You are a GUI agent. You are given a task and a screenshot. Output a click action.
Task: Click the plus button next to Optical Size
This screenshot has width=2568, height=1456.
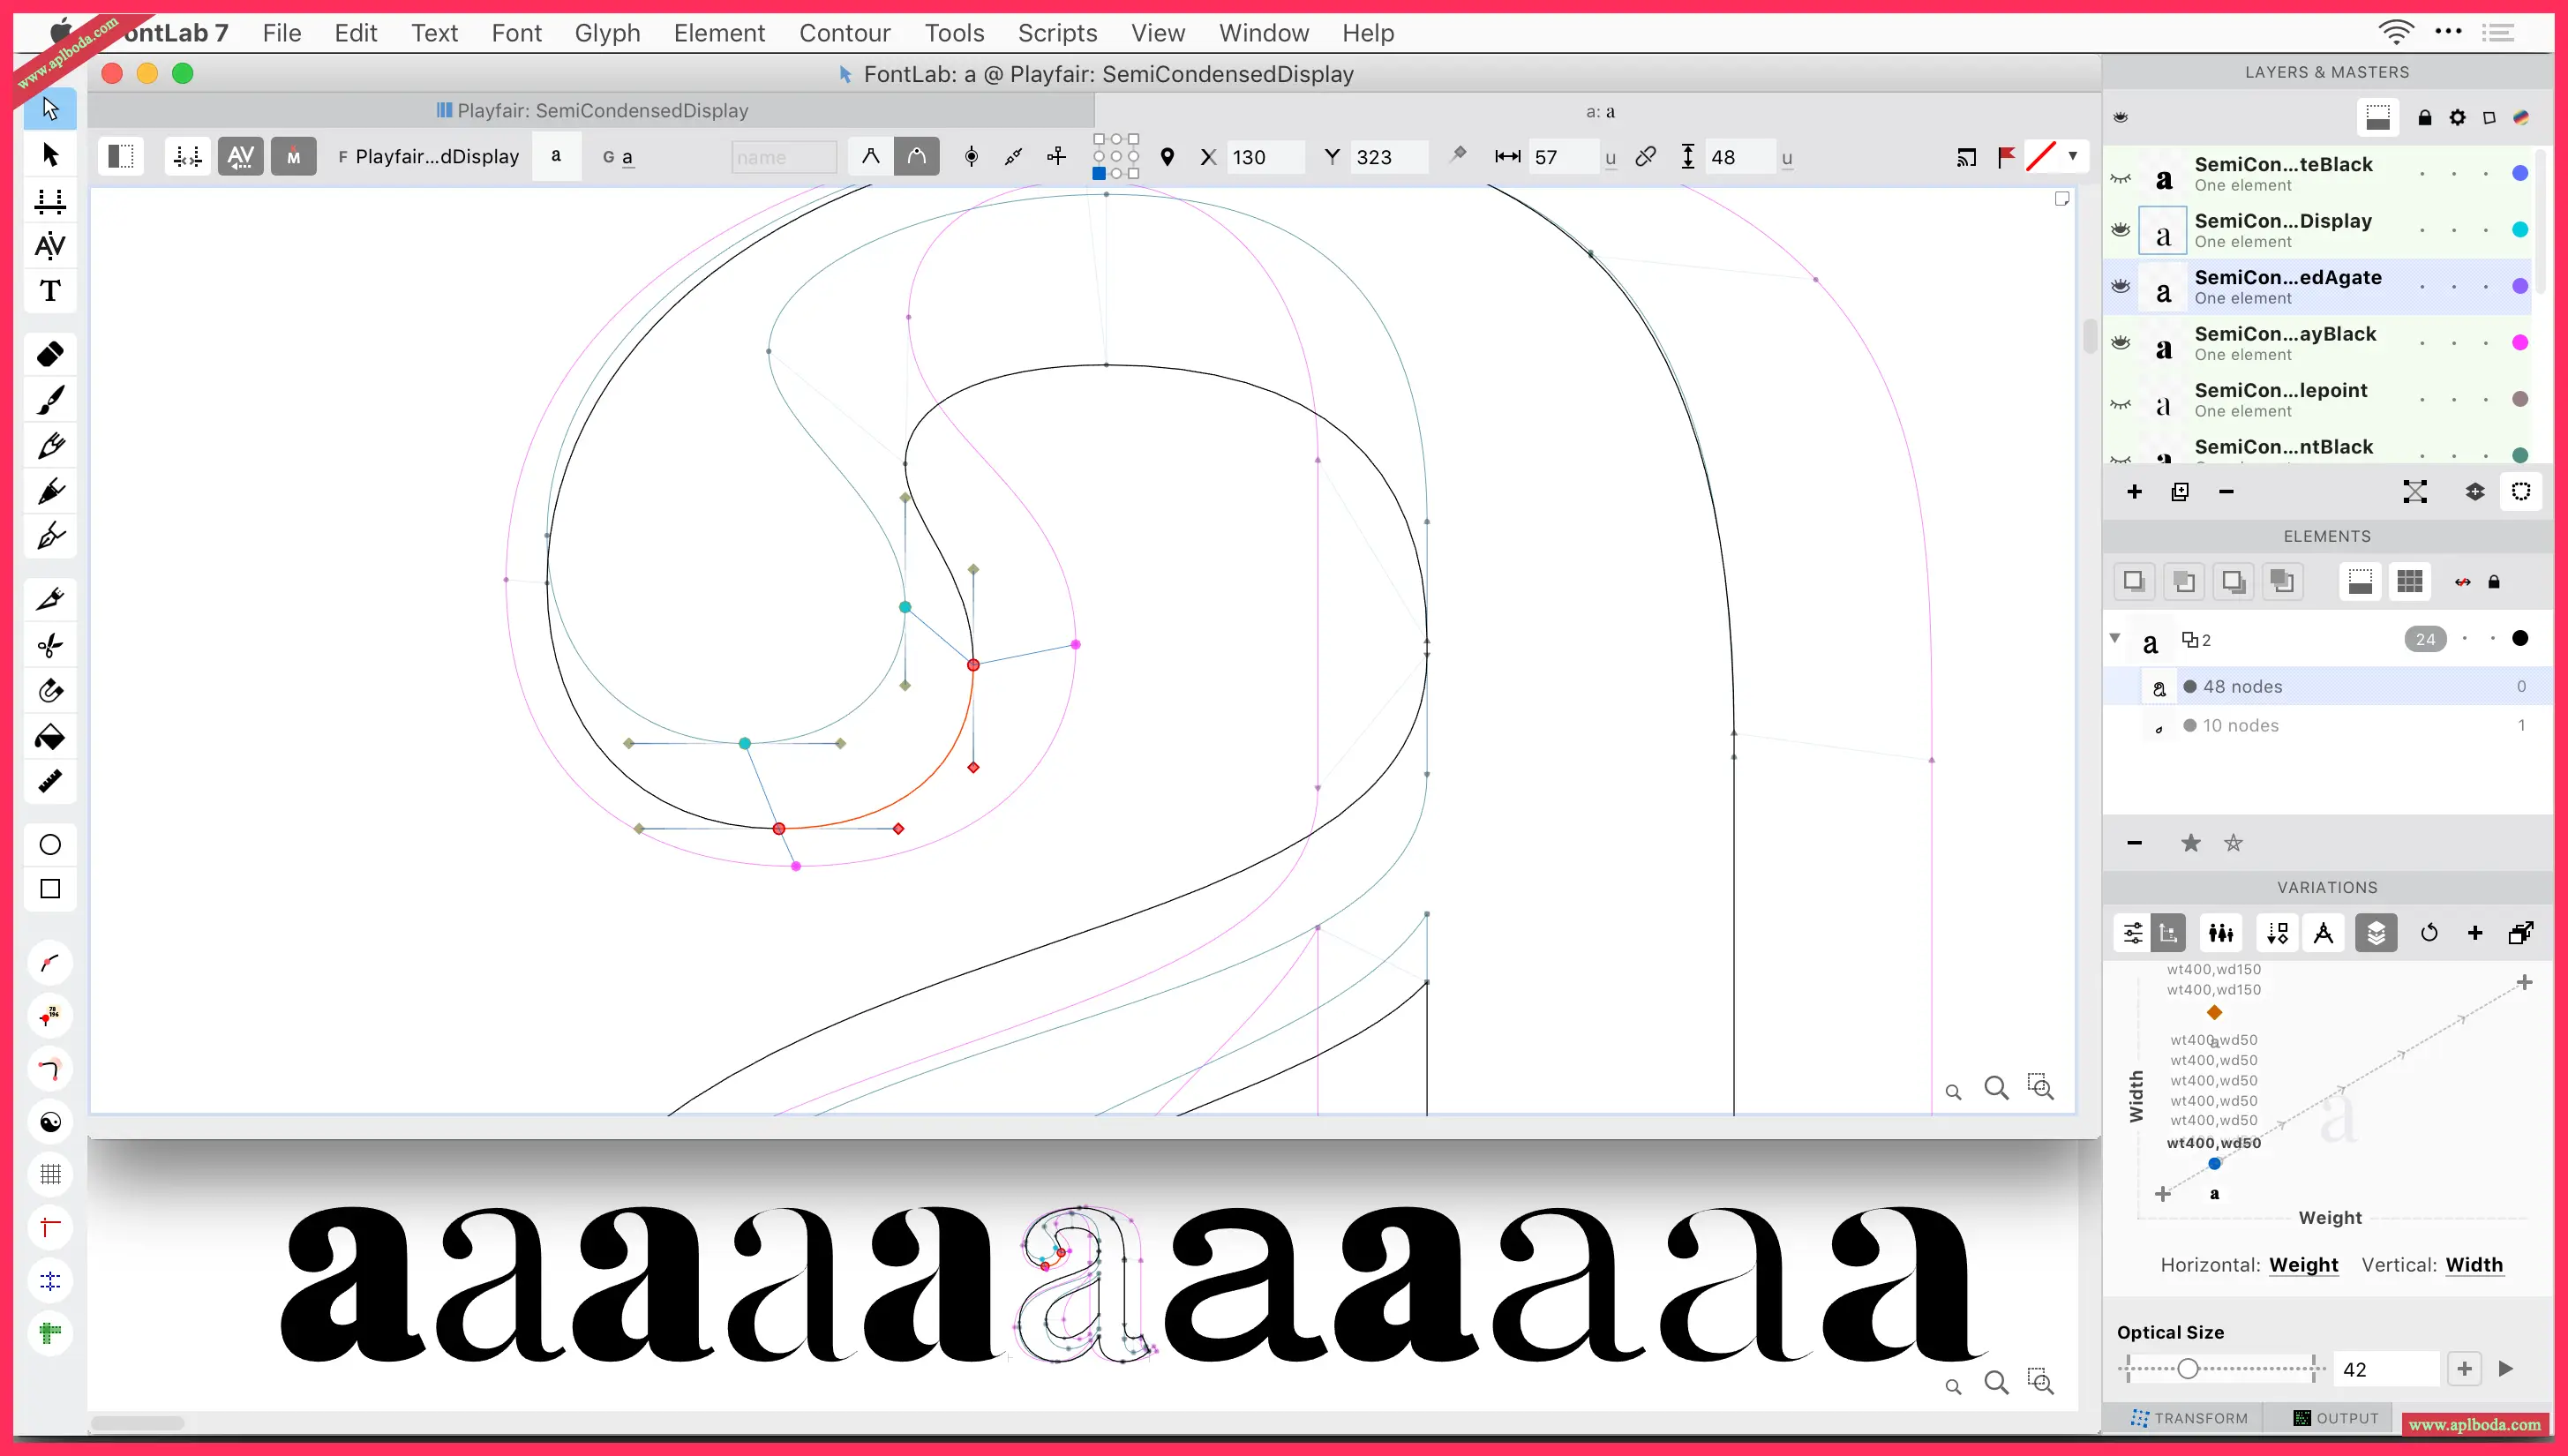(2464, 1368)
